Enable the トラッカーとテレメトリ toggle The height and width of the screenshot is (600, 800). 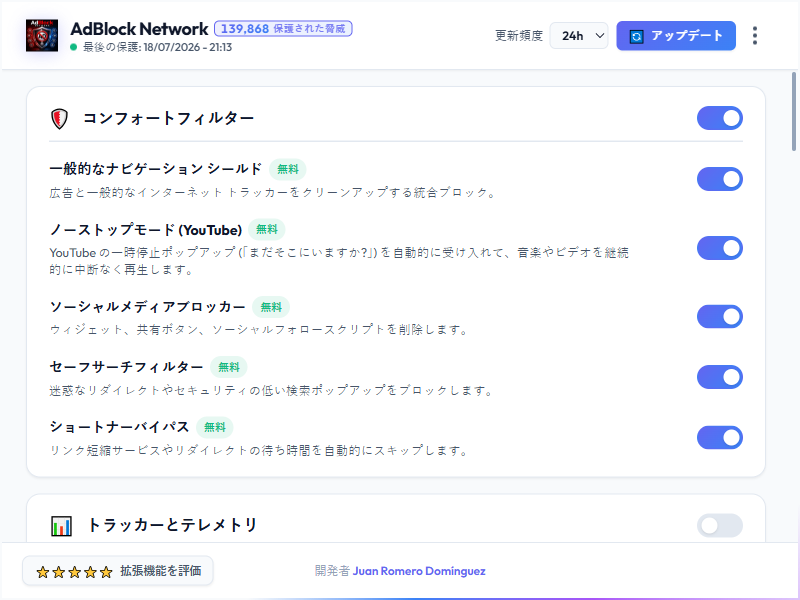719,526
